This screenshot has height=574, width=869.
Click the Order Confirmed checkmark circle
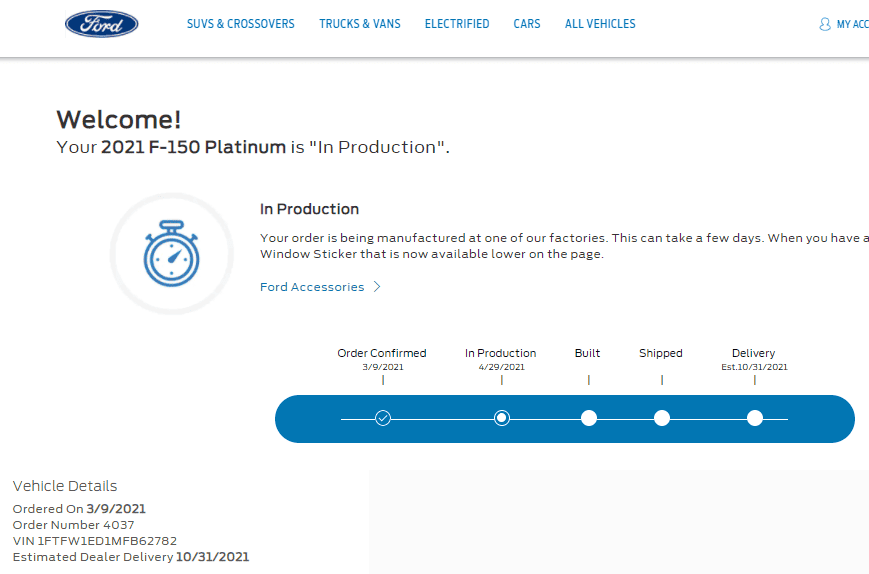383,418
